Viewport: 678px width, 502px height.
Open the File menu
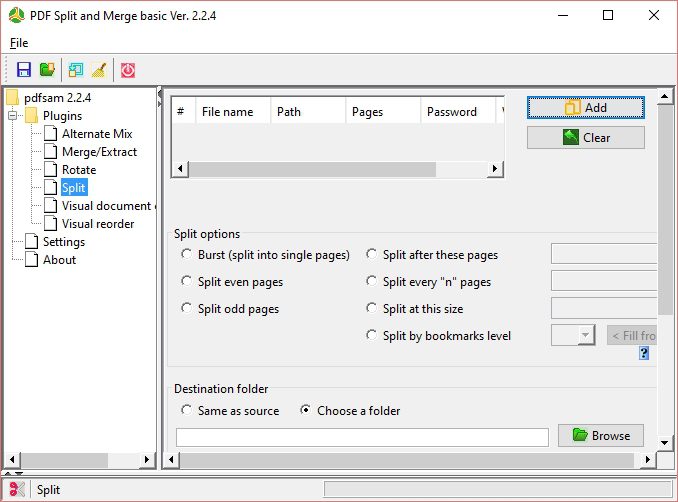19,43
